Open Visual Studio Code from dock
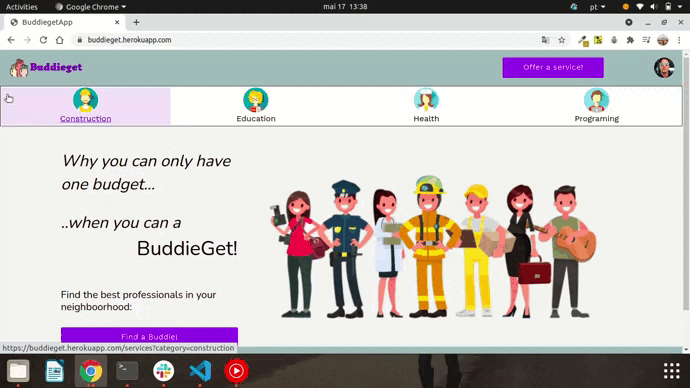 [x=200, y=371]
